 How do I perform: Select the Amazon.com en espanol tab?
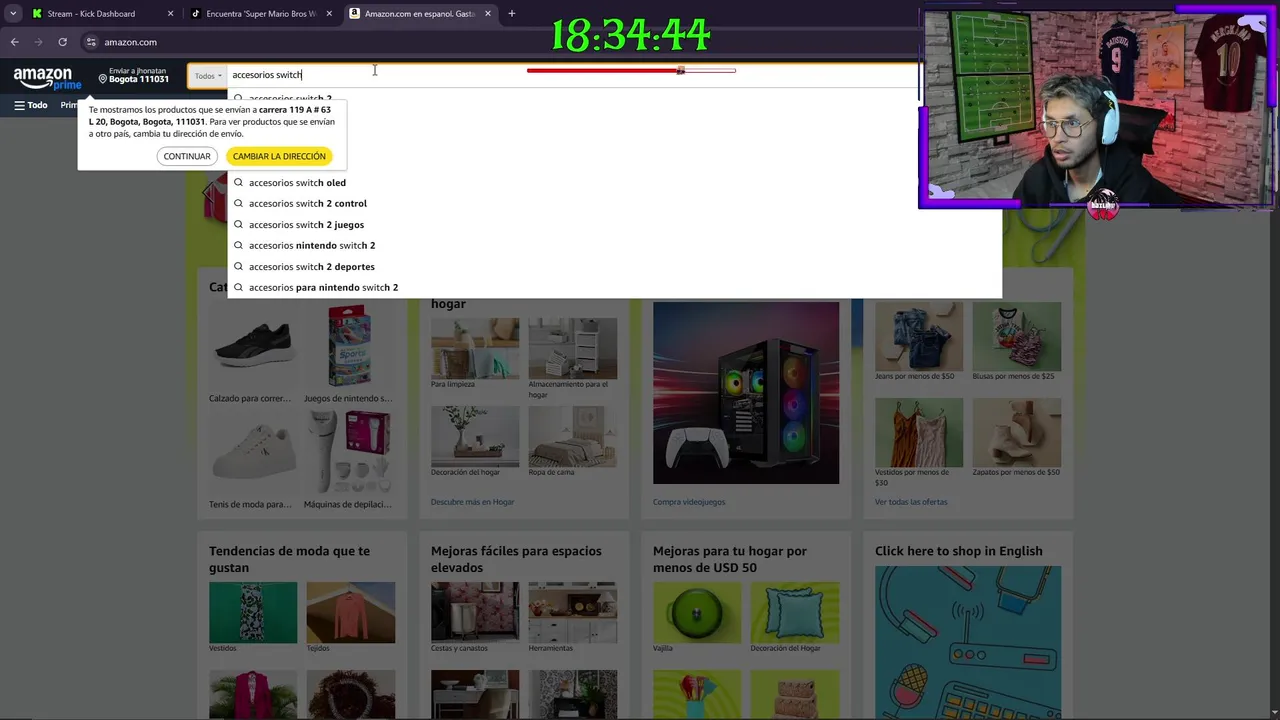[x=420, y=14]
